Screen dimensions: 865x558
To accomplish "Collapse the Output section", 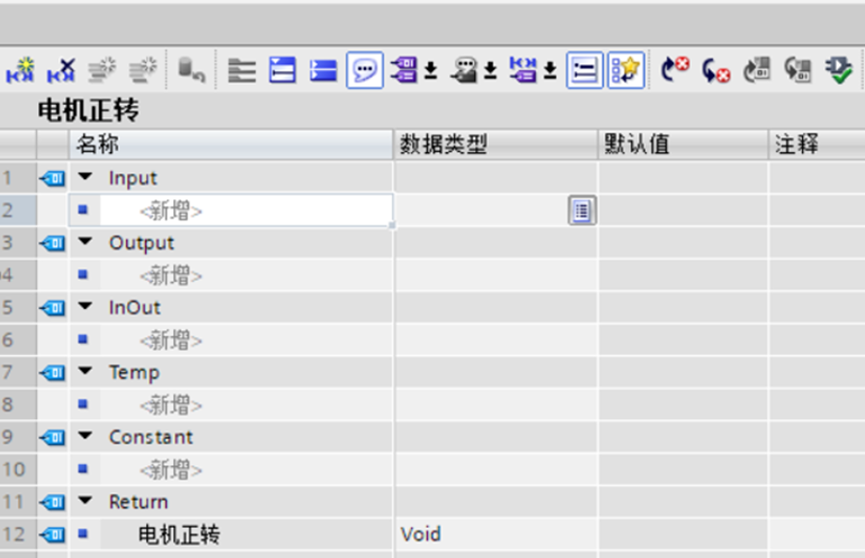I will pos(86,242).
